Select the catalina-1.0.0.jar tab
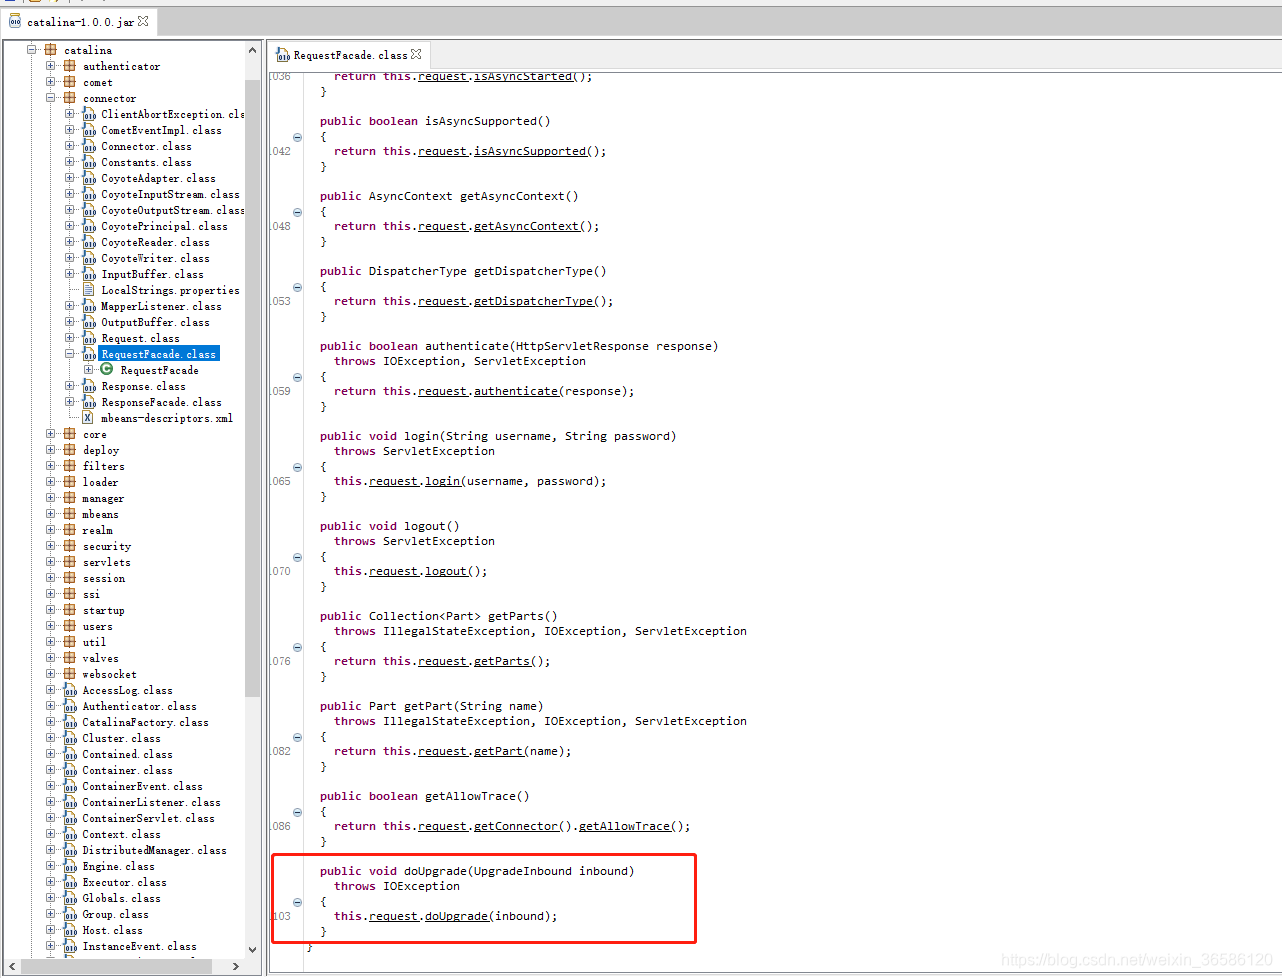 pyautogui.click(x=80, y=22)
